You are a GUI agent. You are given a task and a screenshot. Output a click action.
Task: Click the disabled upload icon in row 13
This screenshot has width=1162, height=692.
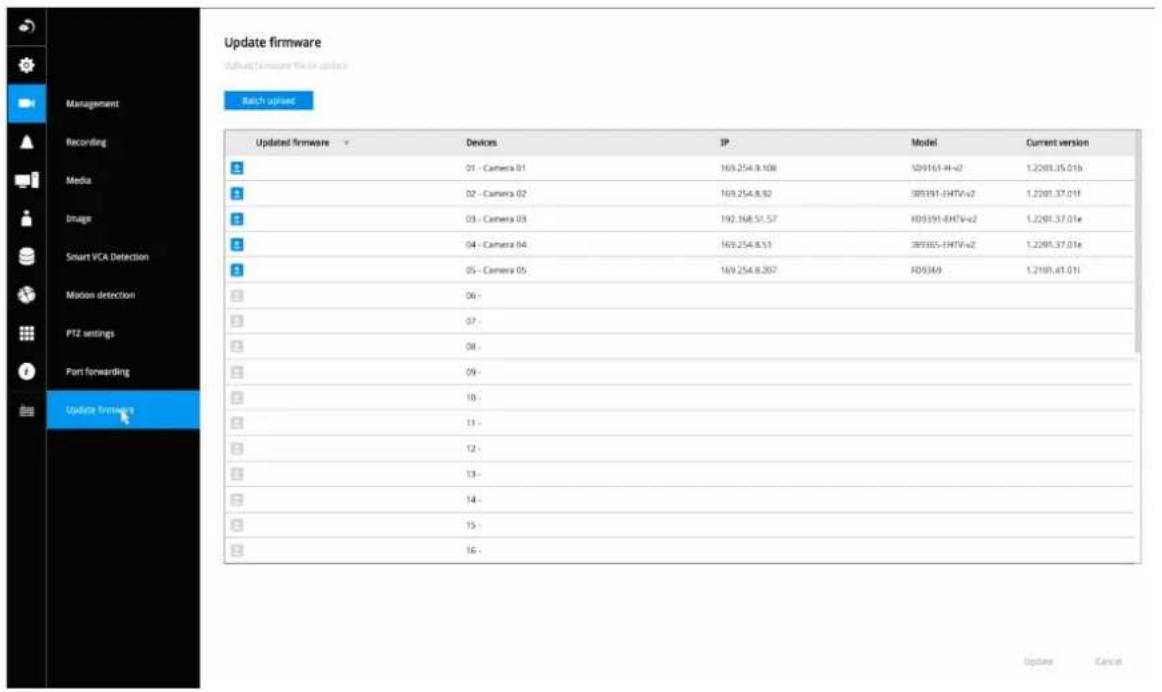click(x=237, y=474)
